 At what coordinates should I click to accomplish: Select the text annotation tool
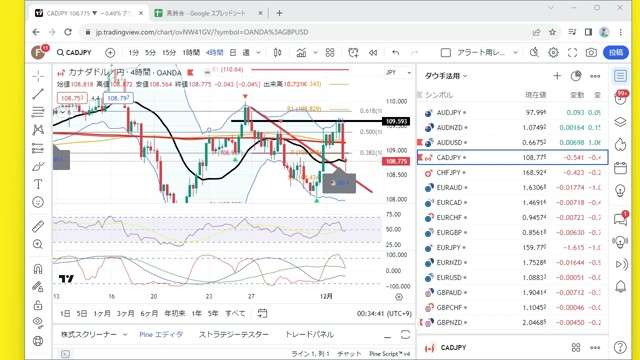pyautogui.click(x=38, y=184)
